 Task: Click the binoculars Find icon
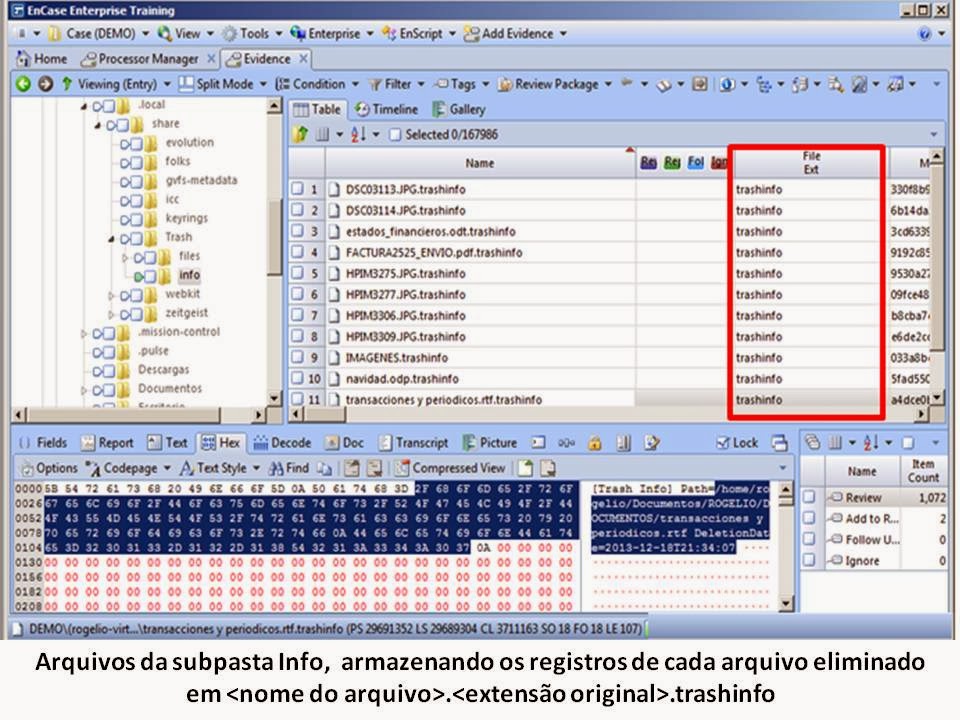click(277, 468)
